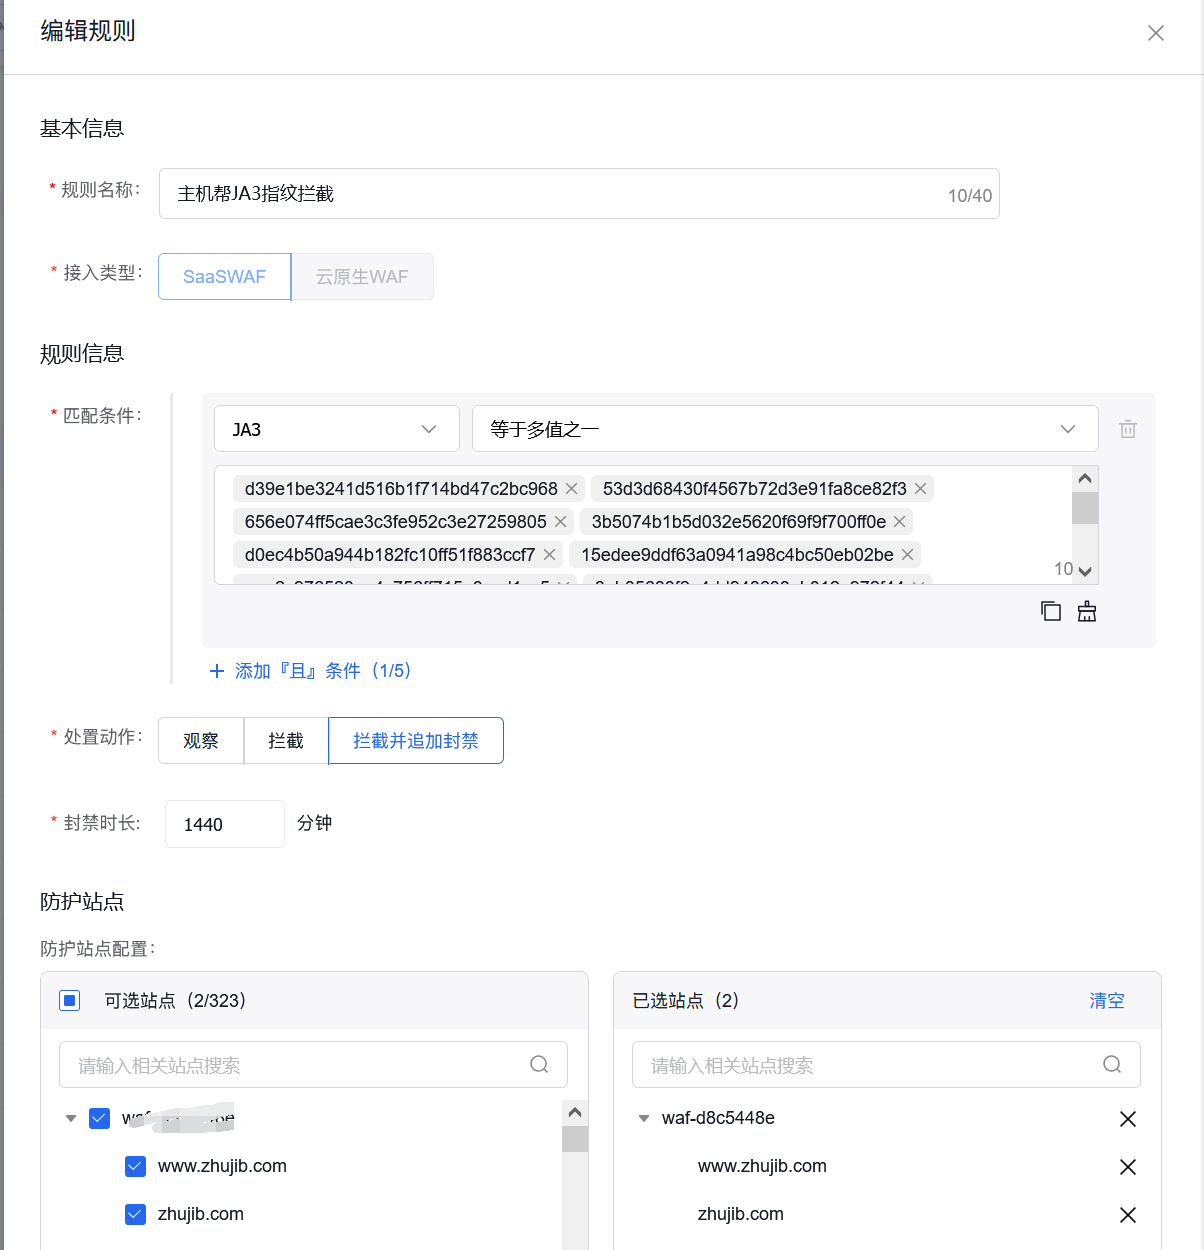Uncheck the www.zhujib.com site checkbox
The height and width of the screenshot is (1250, 1204).
[x=135, y=1166]
